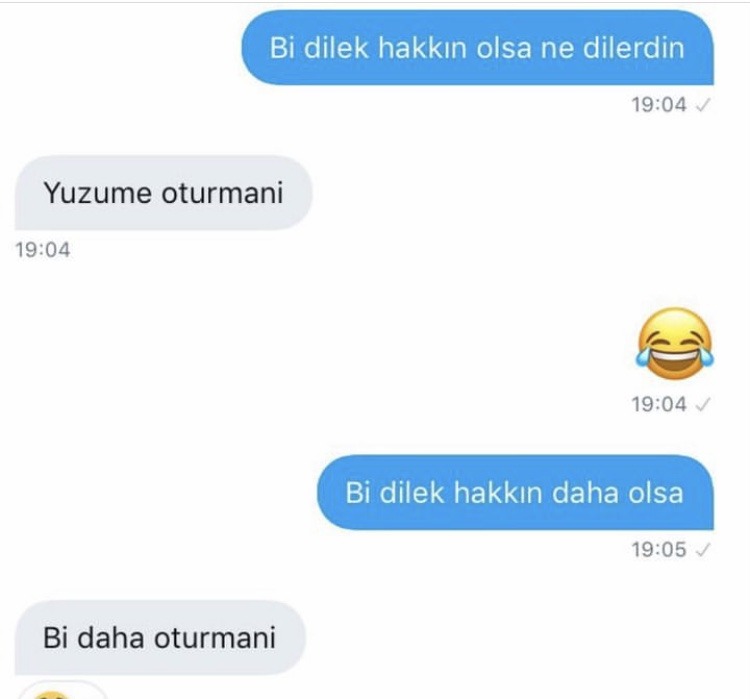750x699 pixels.
Task: Select the 'Bi daha oturmani' received message
Action: click(x=160, y=638)
